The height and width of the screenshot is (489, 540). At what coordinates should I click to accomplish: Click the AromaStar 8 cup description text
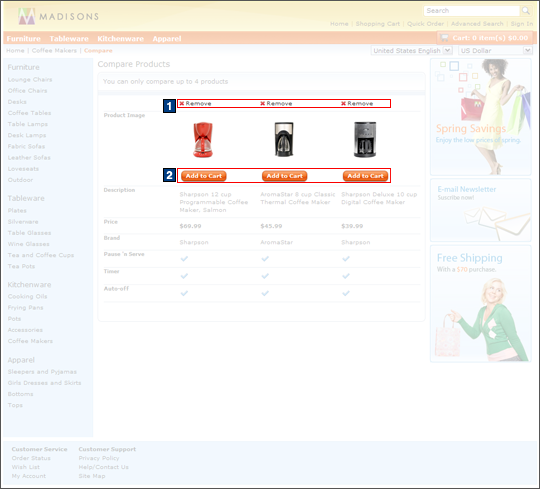(x=298, y=198)
